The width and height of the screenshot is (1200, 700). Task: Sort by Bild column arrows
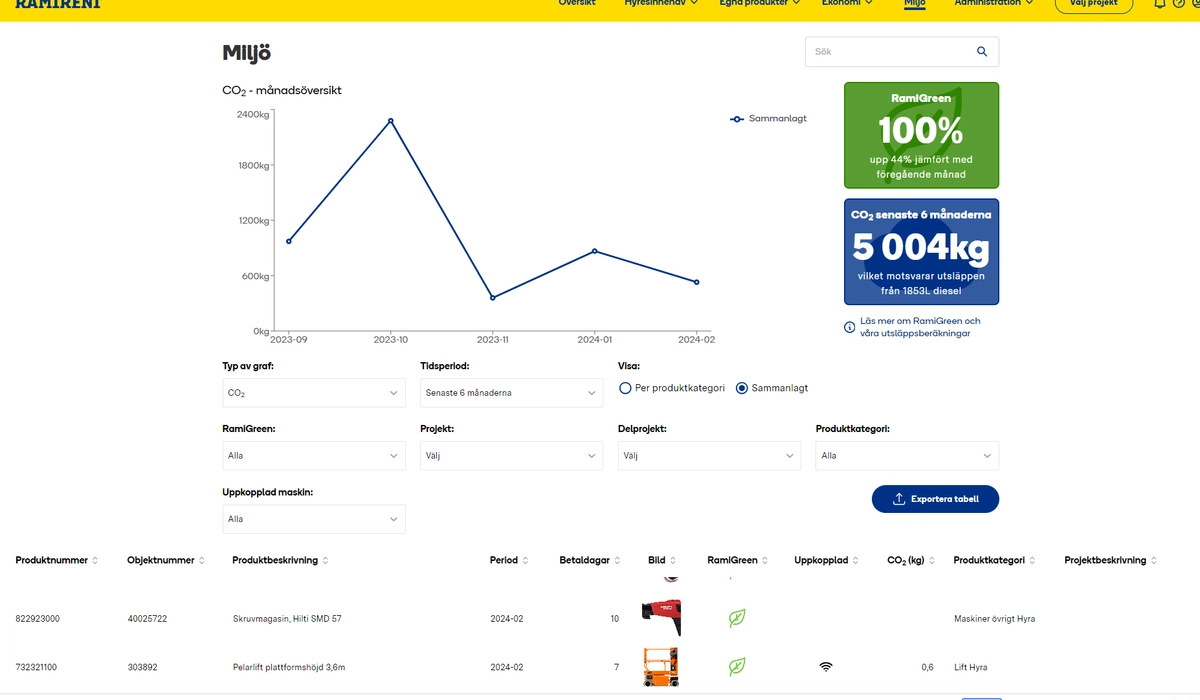pyautogui.click(x=673, y=560)
